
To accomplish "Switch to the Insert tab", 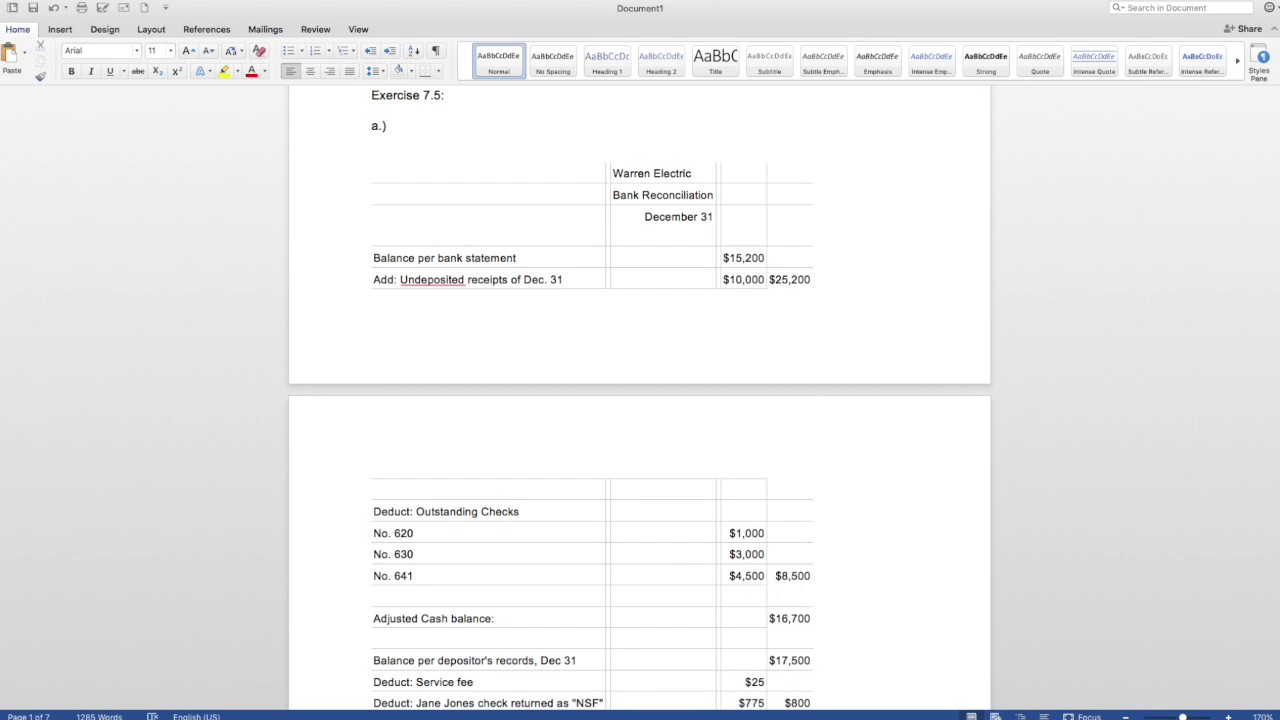I will pyautogui.click(x=60, y=30).
